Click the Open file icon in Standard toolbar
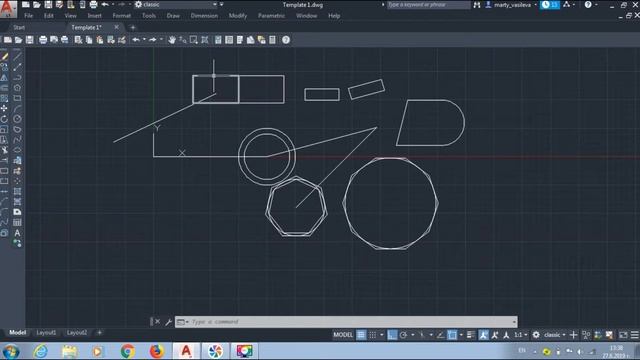640x360 pixels. 18,40
